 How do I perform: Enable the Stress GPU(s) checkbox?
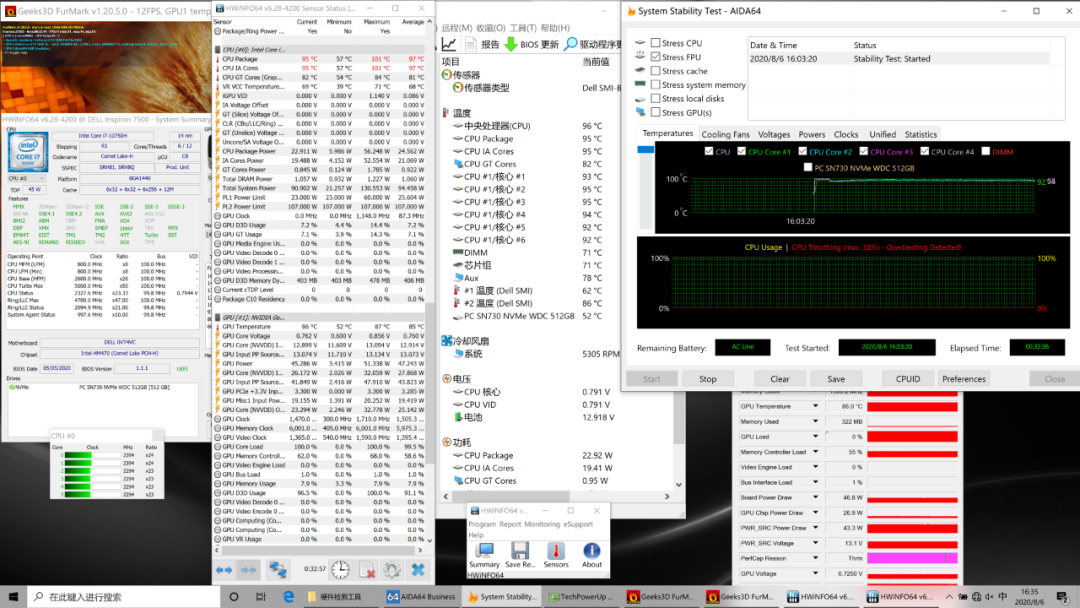pos(656,113)
